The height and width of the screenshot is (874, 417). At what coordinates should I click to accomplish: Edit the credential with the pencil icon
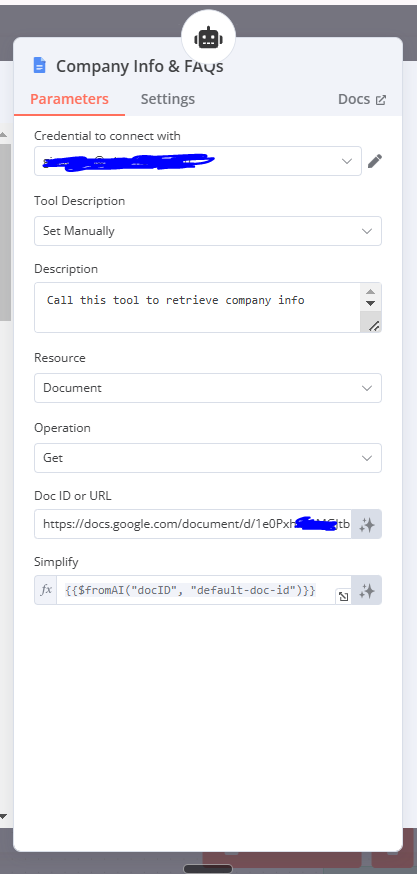coord(375,162)
